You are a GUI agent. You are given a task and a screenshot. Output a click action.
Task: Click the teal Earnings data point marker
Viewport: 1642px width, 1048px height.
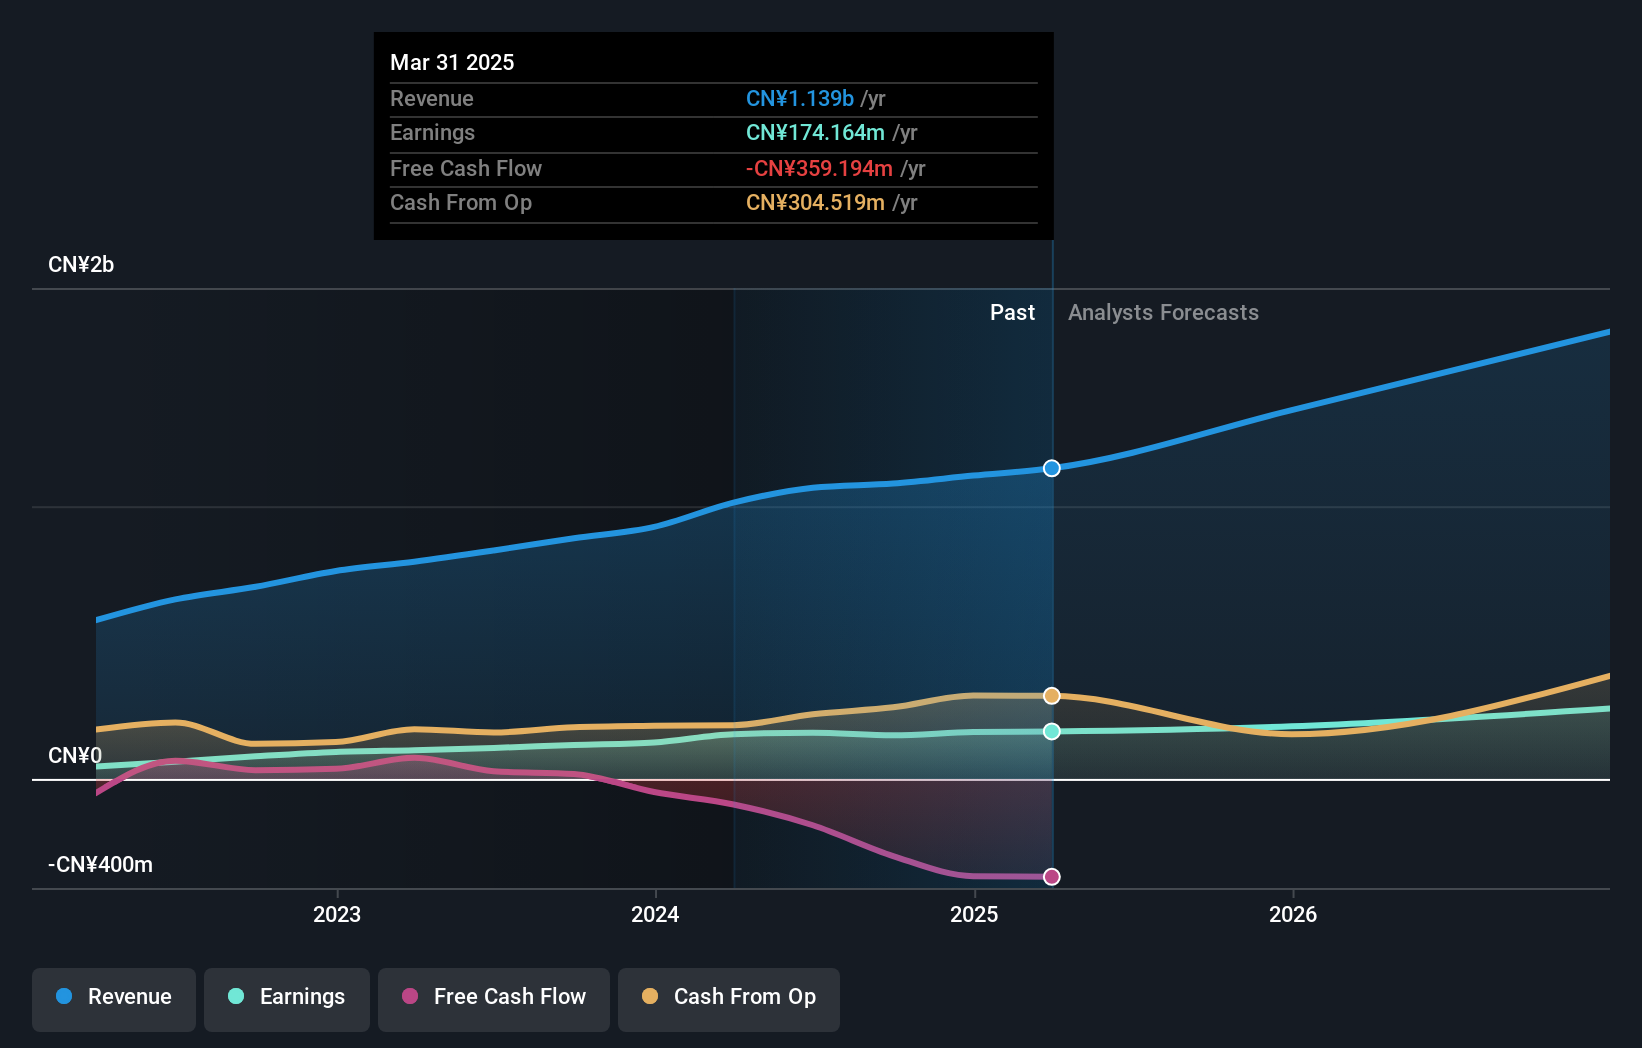click(1052, 731)
